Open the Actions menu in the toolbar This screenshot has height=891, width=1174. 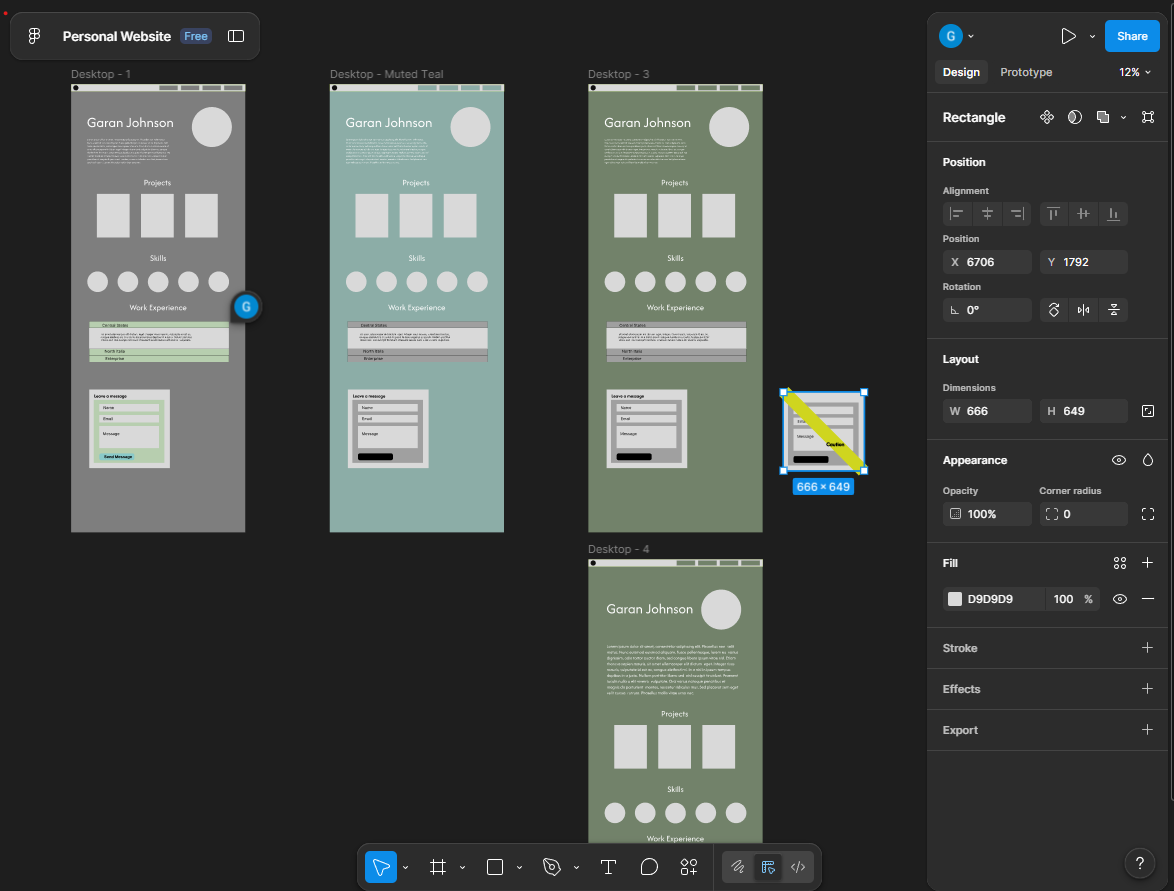pyautogui.click(x=688, y=867)
